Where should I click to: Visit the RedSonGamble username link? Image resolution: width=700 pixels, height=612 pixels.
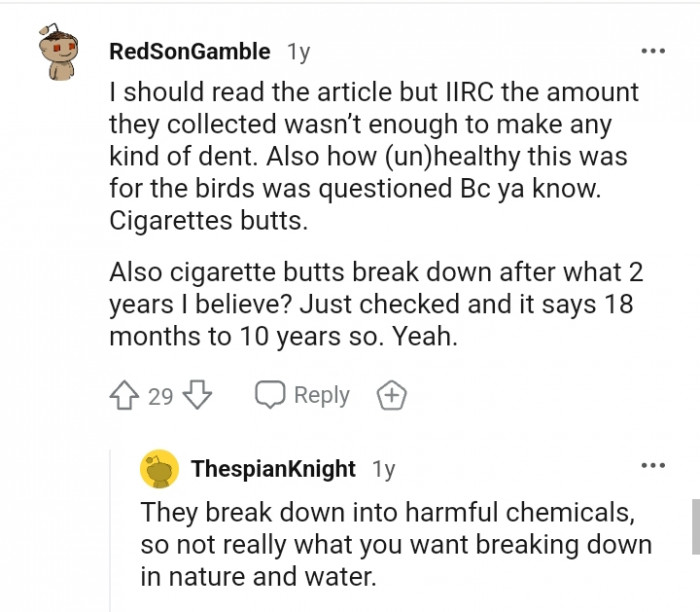(x=189, y=51)
